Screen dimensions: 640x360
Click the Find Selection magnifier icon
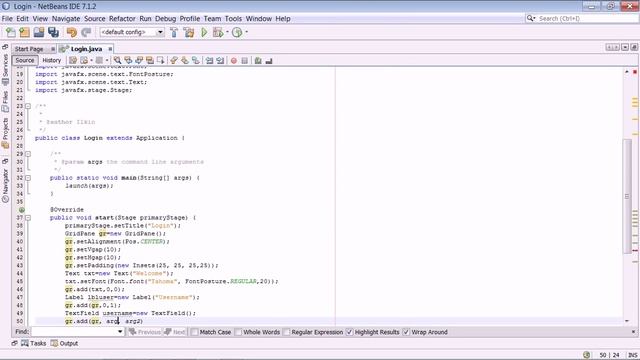tap(118, 60)
